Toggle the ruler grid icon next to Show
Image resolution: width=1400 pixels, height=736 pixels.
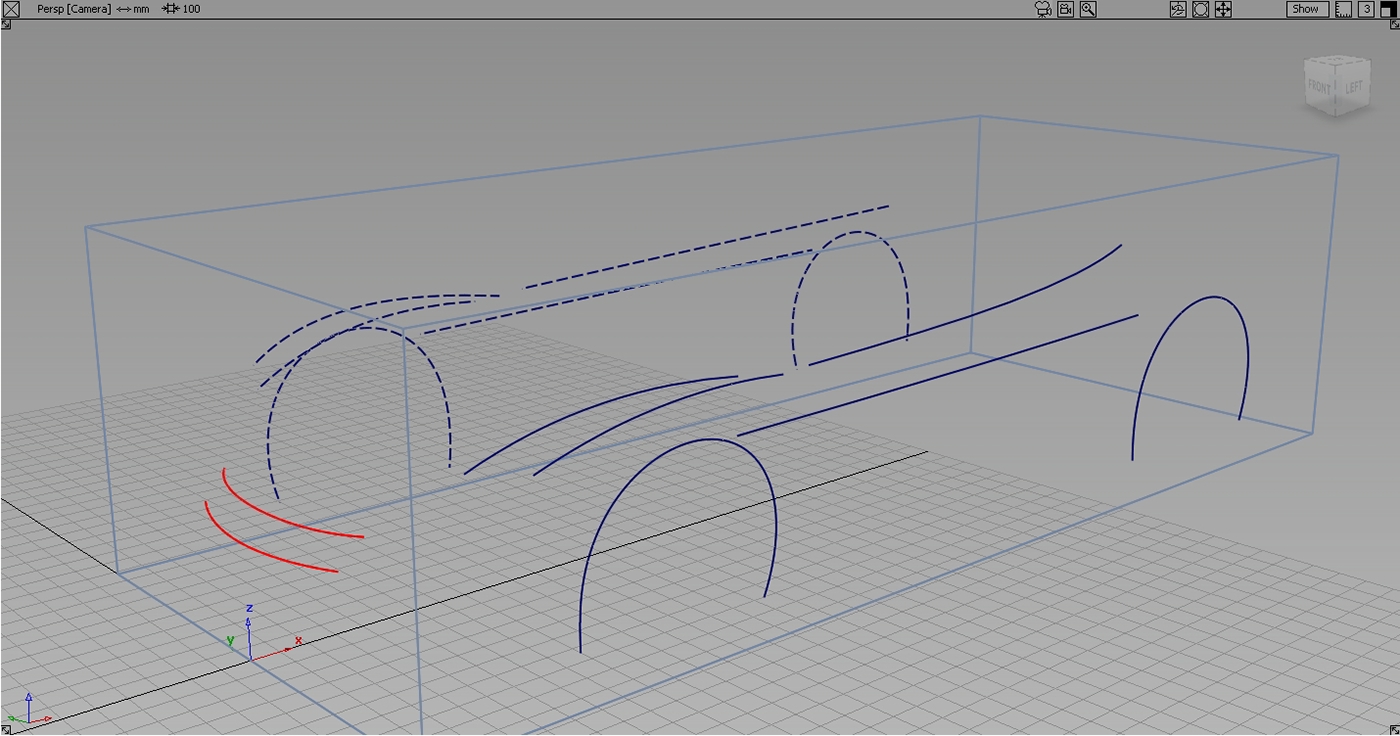pos(1343,9)
